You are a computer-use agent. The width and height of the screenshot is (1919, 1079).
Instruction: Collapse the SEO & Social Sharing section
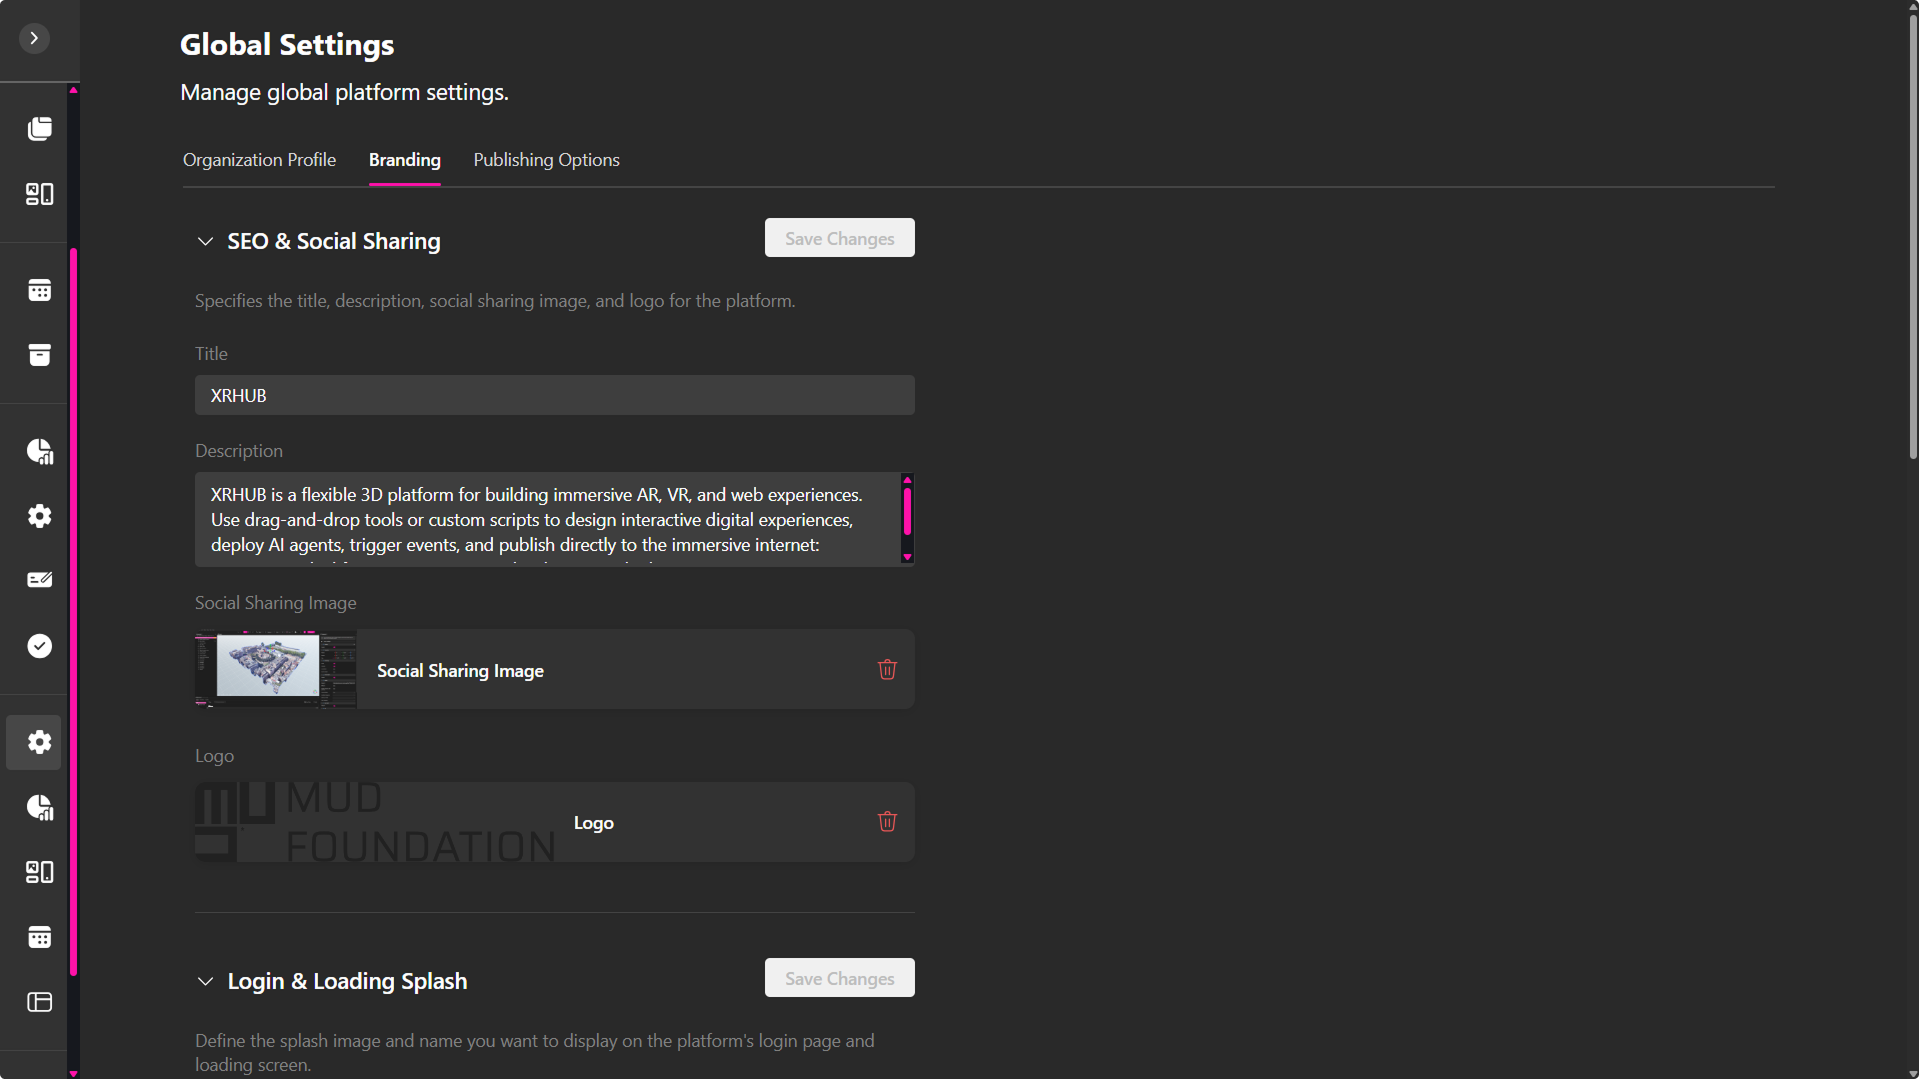pos(205,241)
